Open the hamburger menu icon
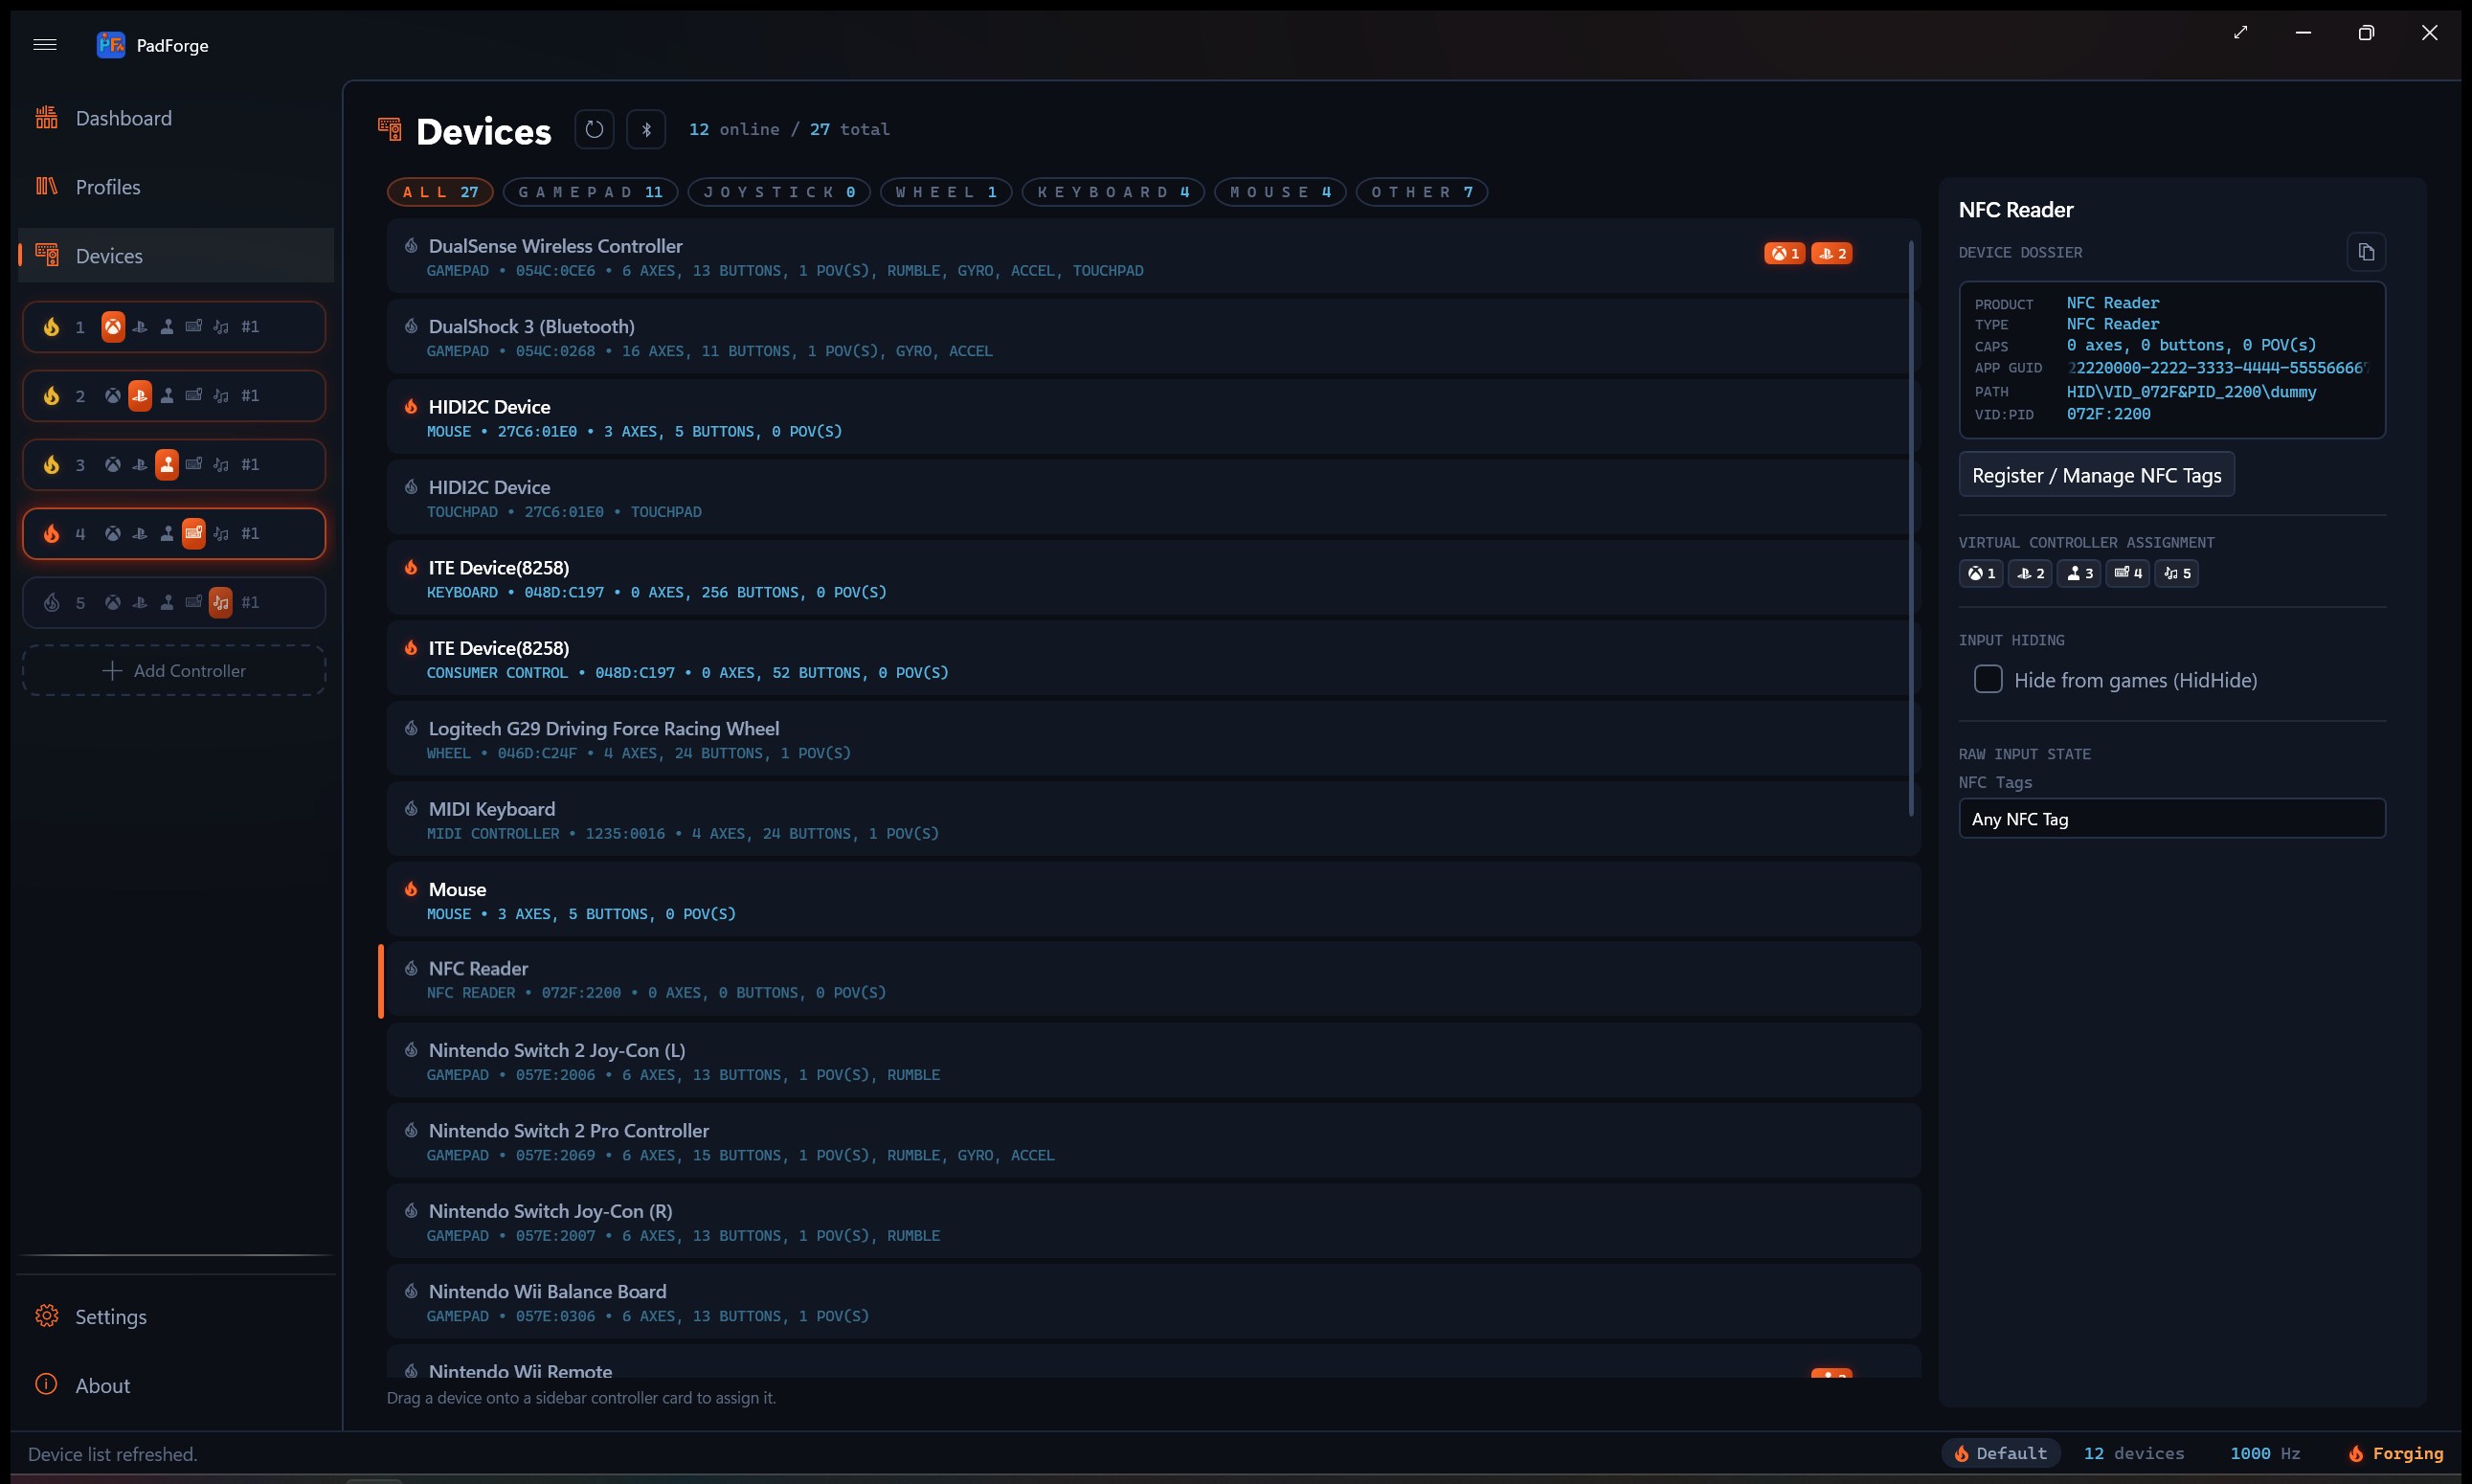Screen dimensions: 2472x1484 click(x=45, y=44)
